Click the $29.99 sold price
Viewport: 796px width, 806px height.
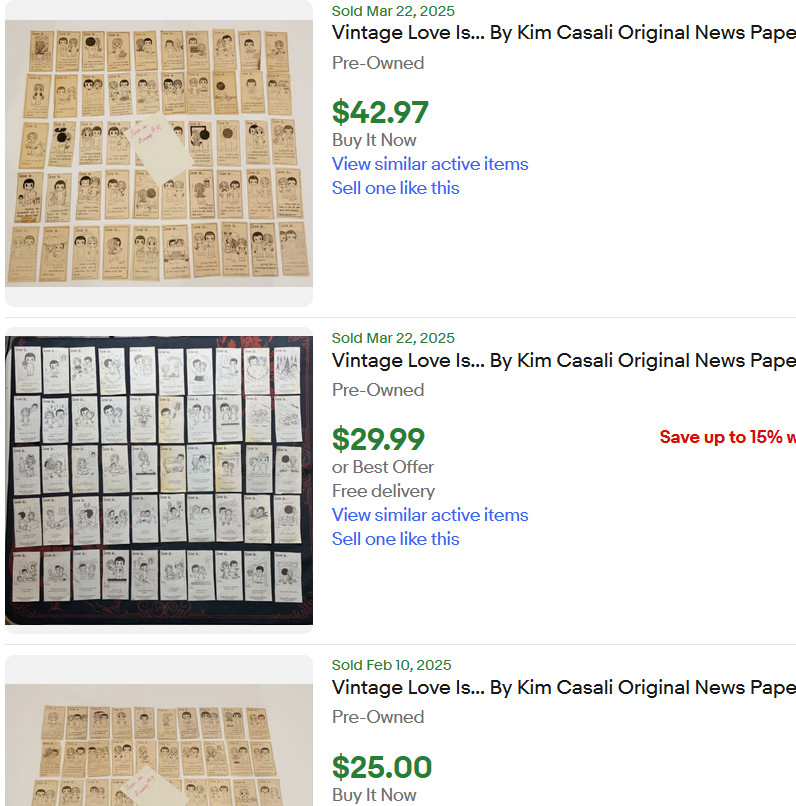[378, 439]
